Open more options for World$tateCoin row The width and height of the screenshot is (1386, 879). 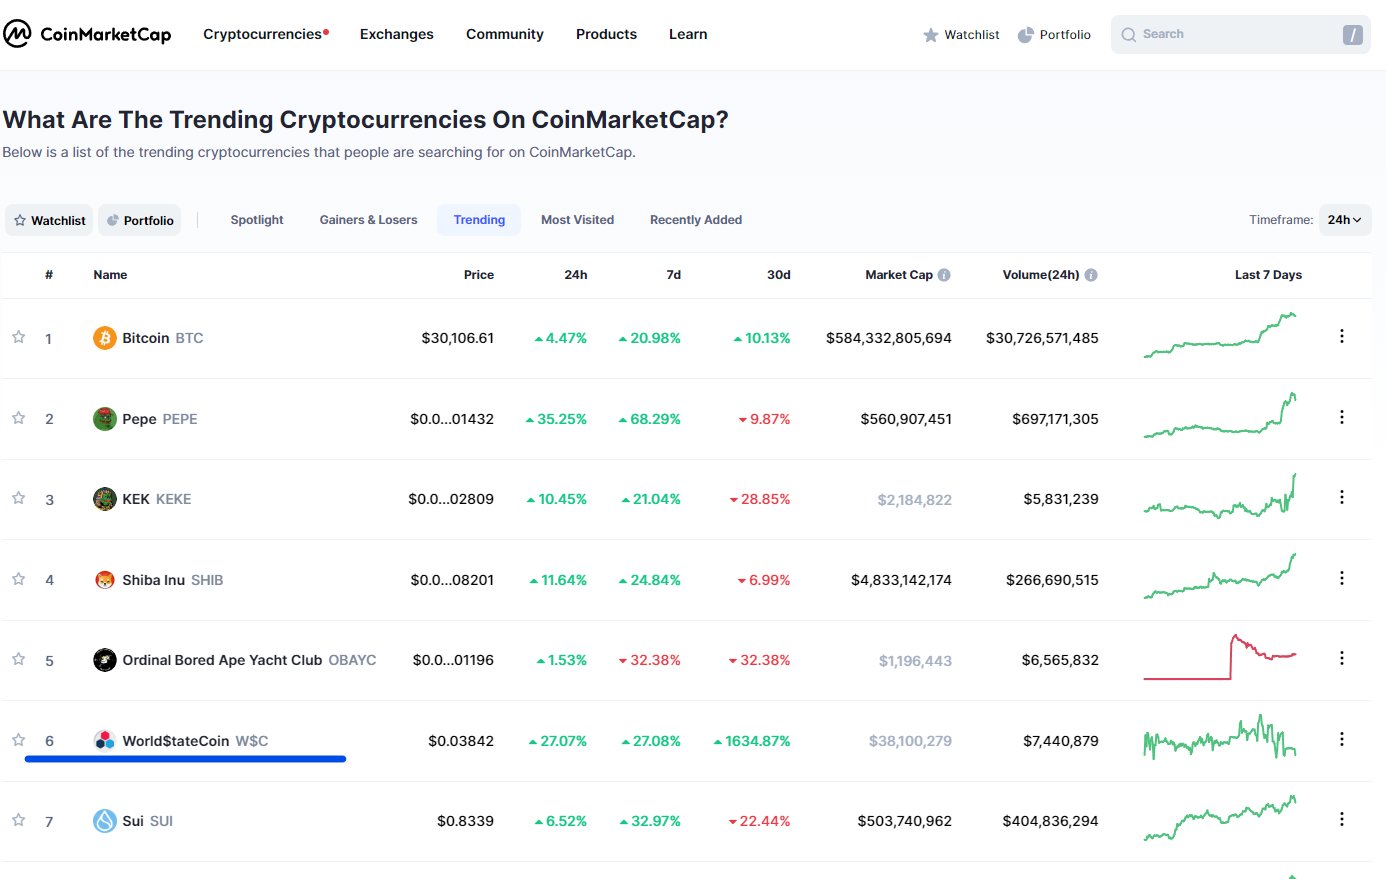[x=1342, y=739]
